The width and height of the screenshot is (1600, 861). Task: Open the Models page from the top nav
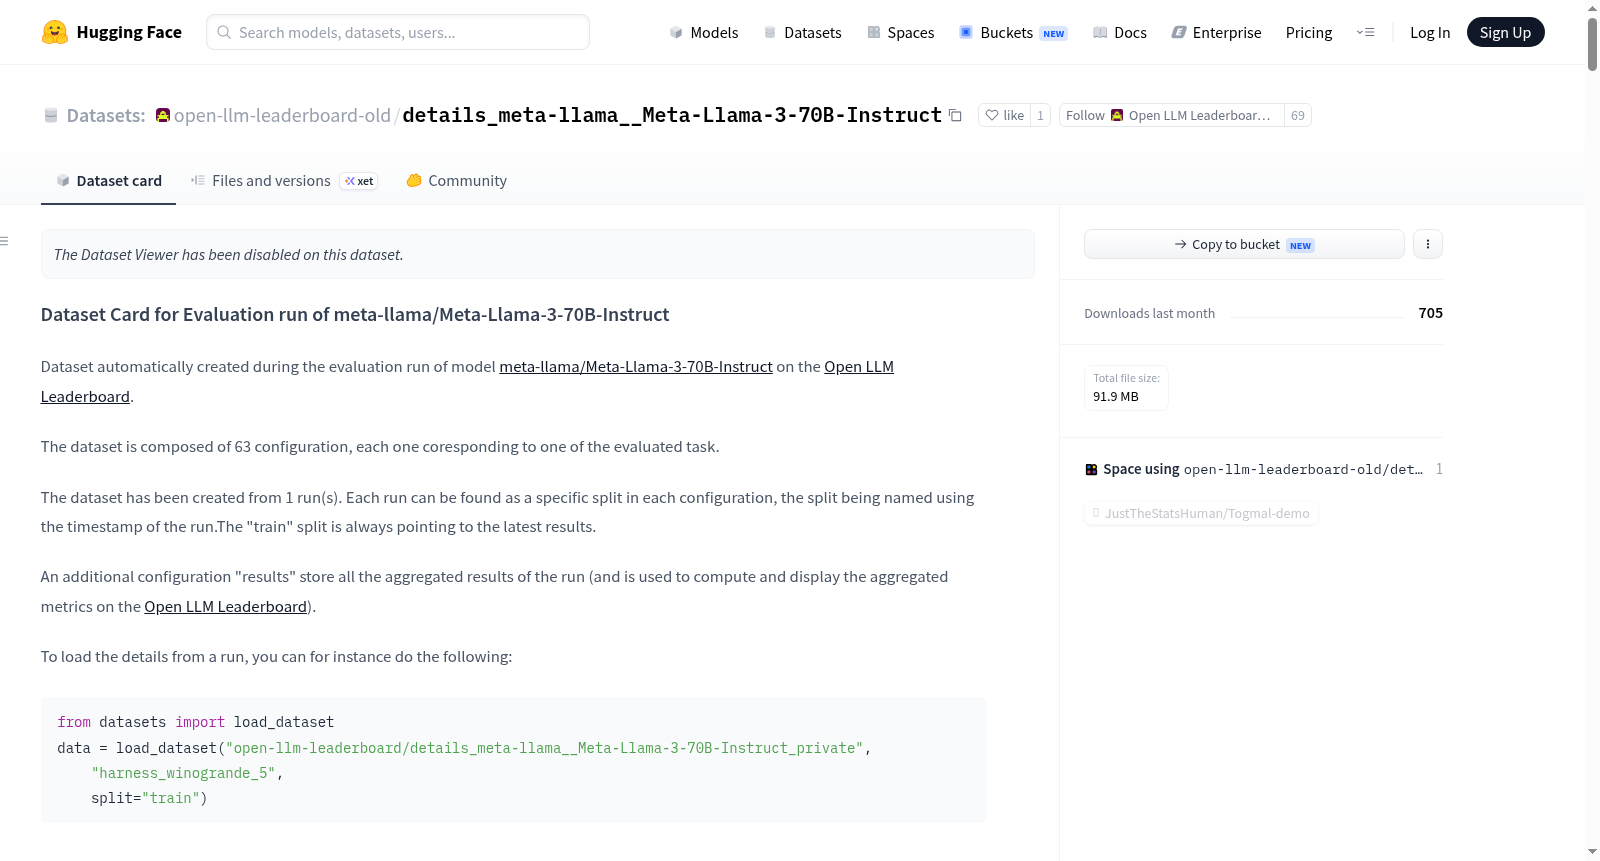tap(704, 33)
